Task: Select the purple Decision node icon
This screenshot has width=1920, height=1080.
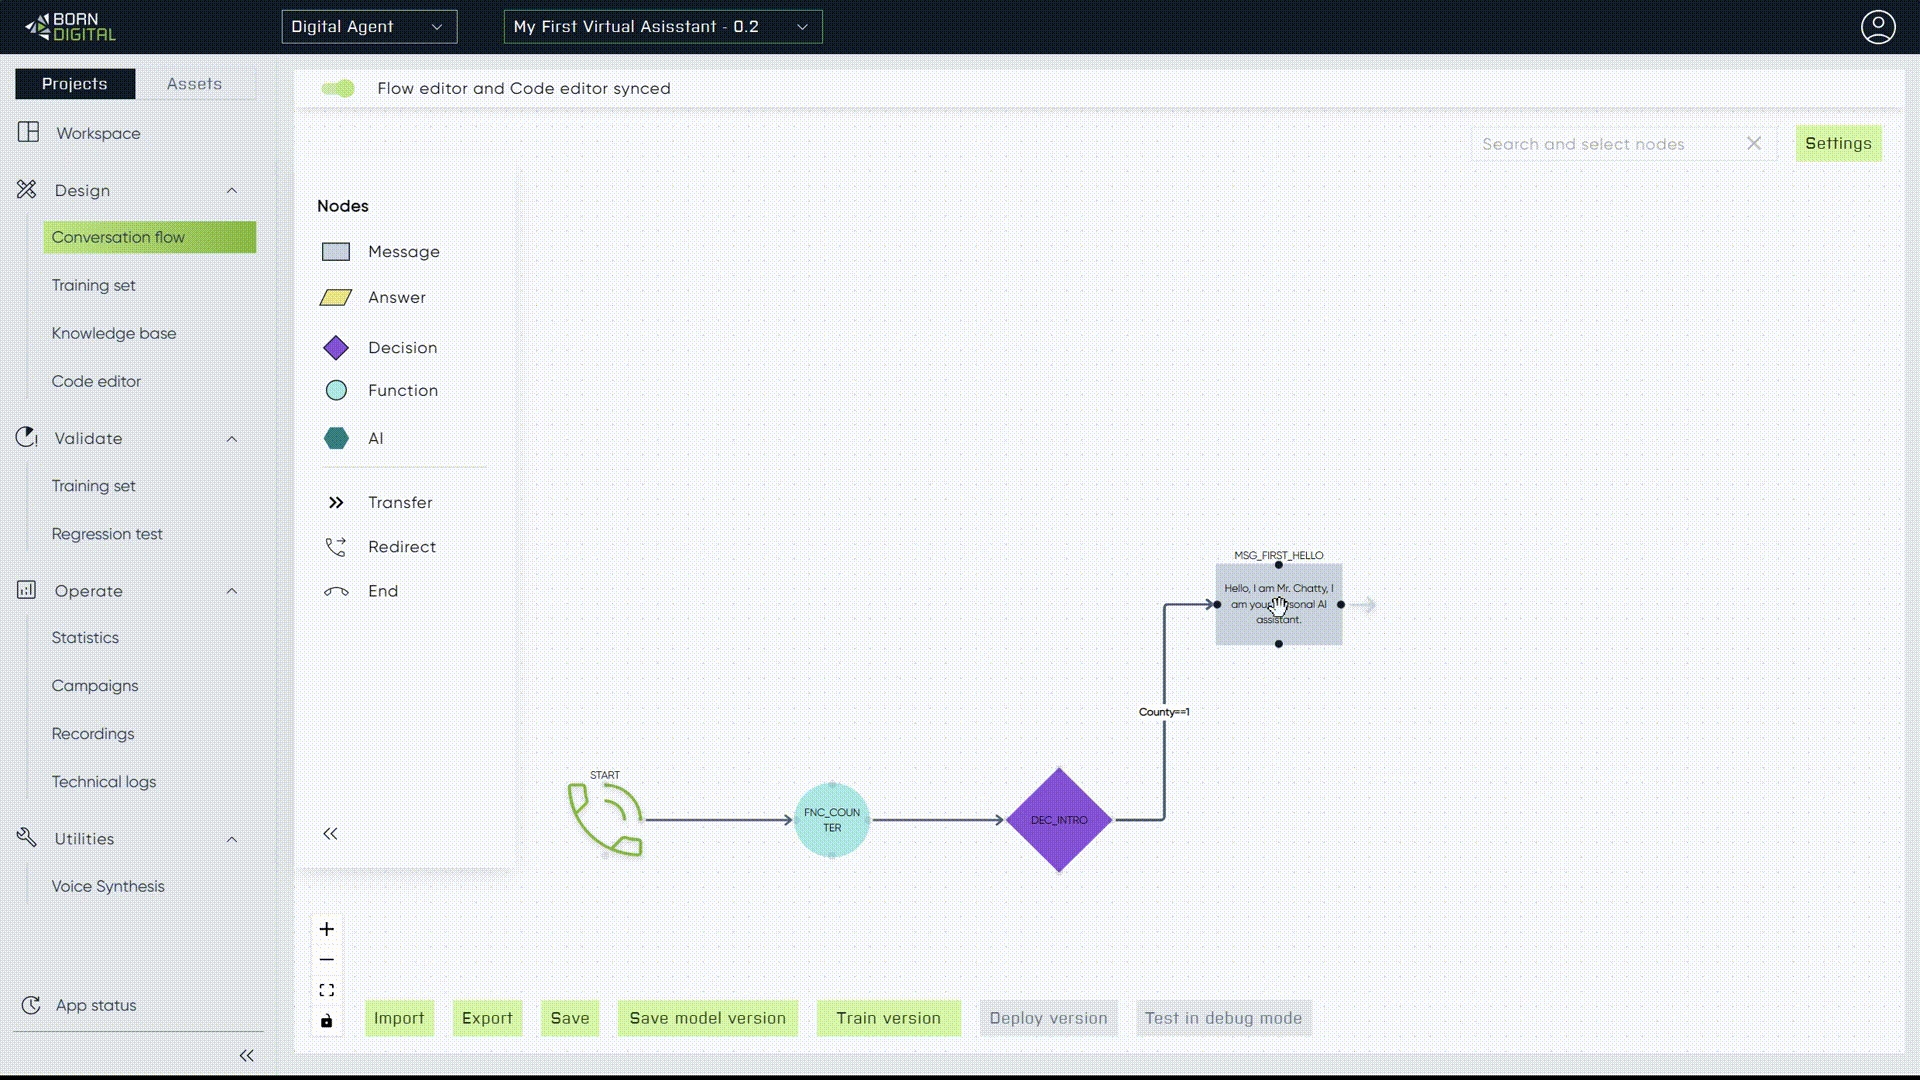Action: pyautogui.click(x=336, y=348)
